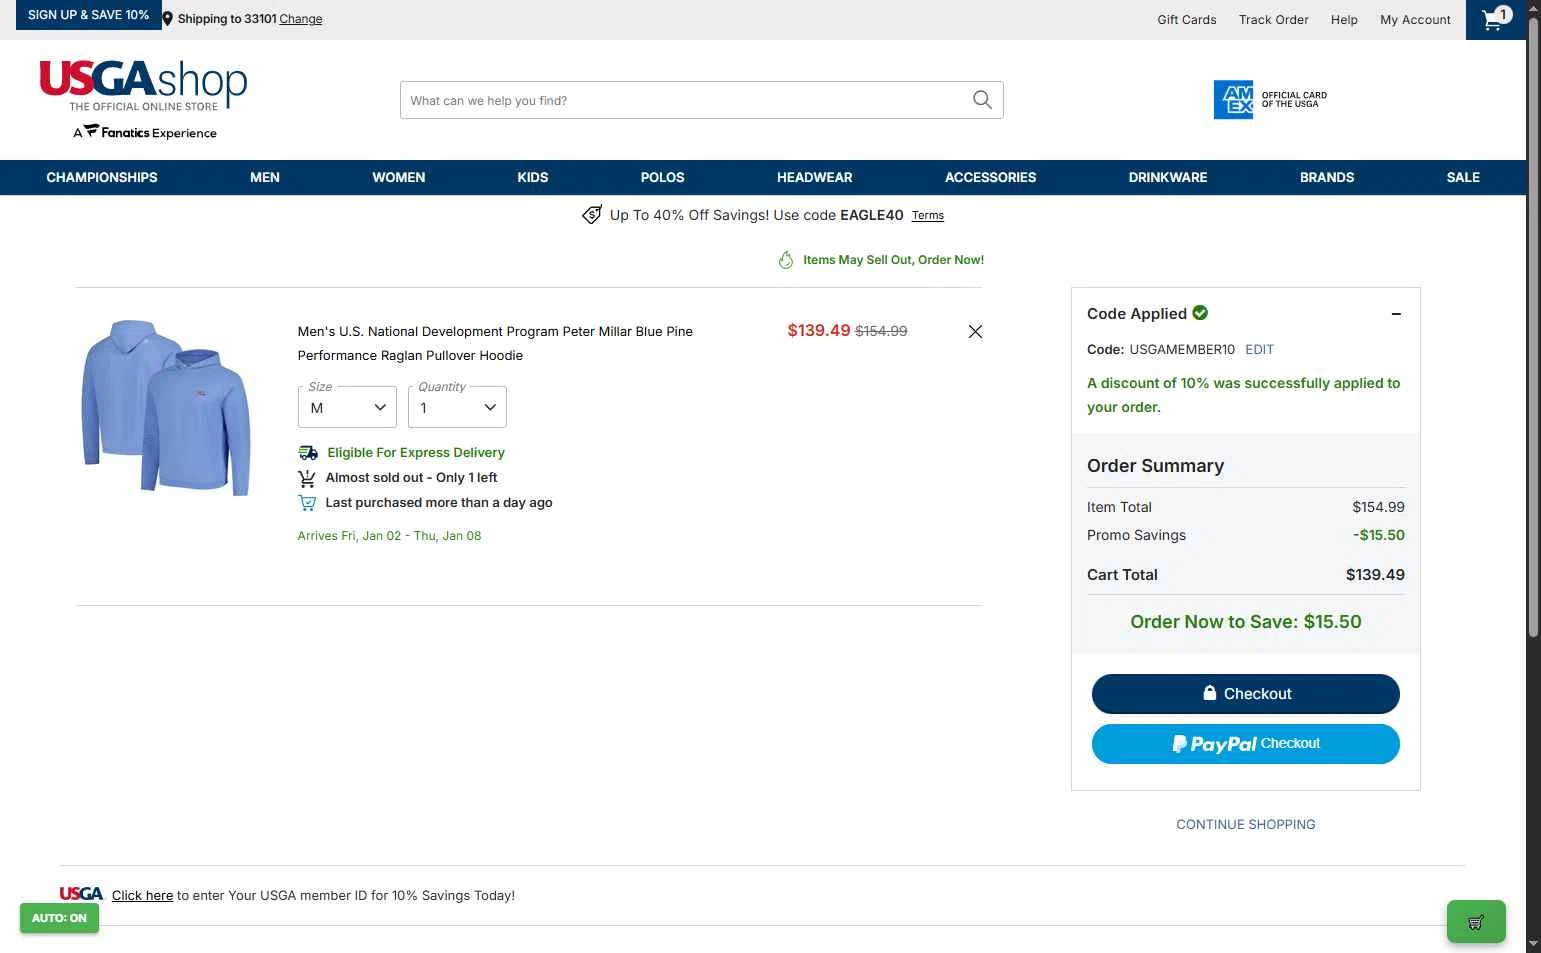Collapse the Code Applied panel

pyautogui.click(x=1396, y=314)
